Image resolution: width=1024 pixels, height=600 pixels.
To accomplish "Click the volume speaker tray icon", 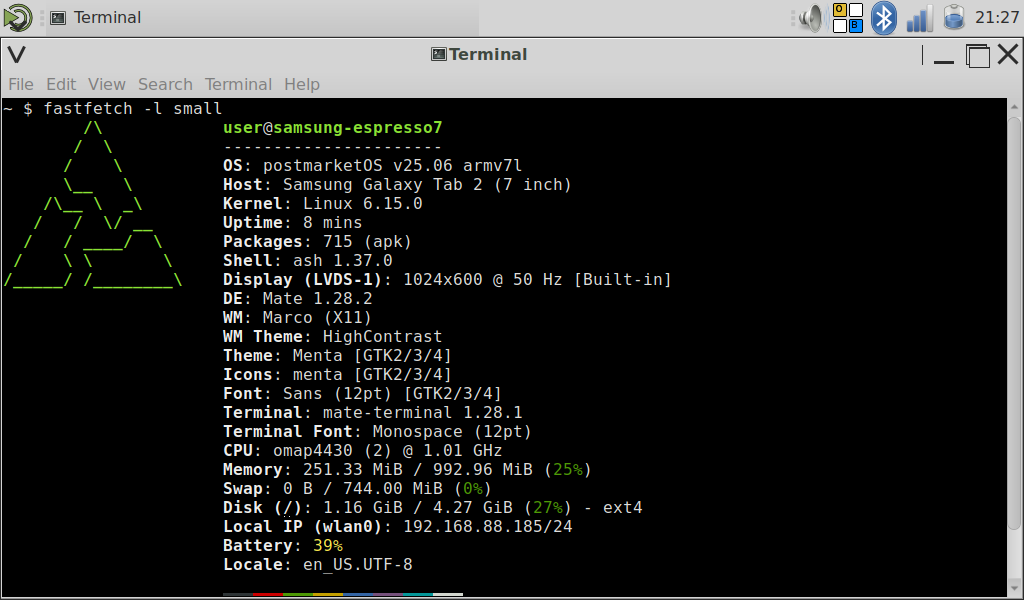I will coord(810,18).
